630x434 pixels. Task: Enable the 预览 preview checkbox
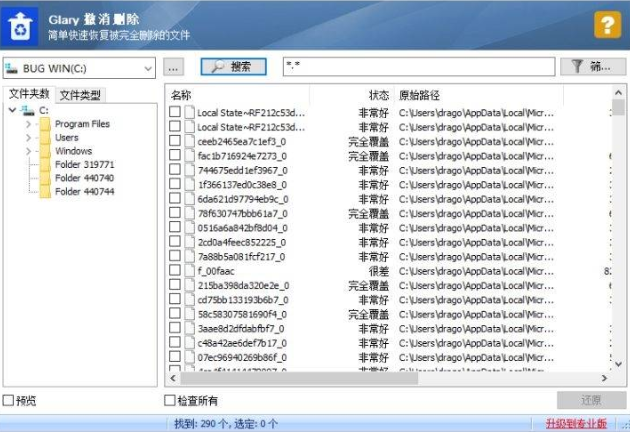tap(9, 401)
